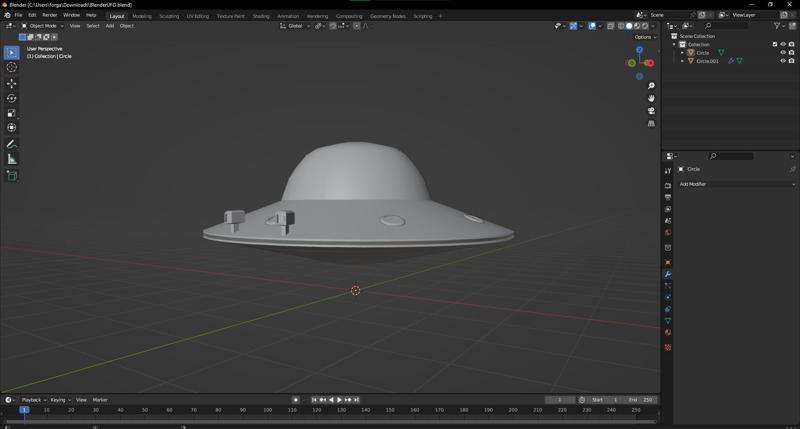Toggle visibility of the Circle object
This screenshot has width=800, height=429.
[x=783, y=53]
